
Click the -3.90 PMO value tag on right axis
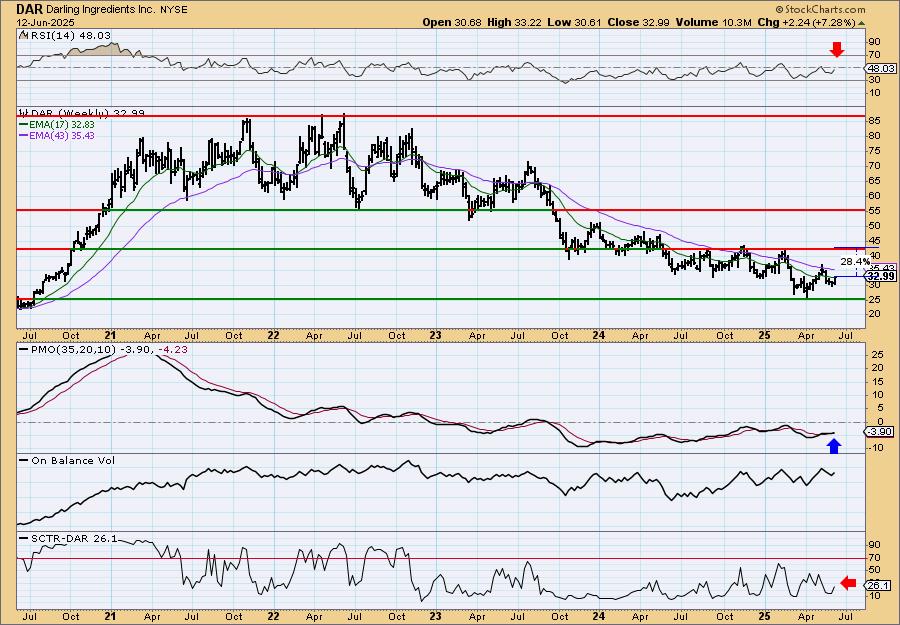[x=880, y=432]
